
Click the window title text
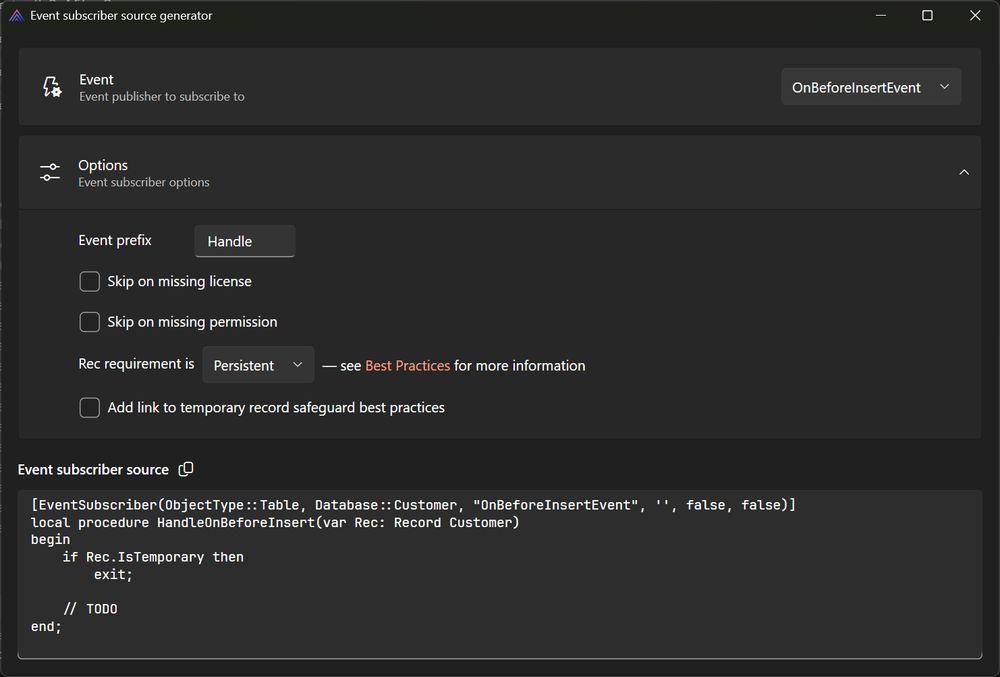[x=121, y=15]
